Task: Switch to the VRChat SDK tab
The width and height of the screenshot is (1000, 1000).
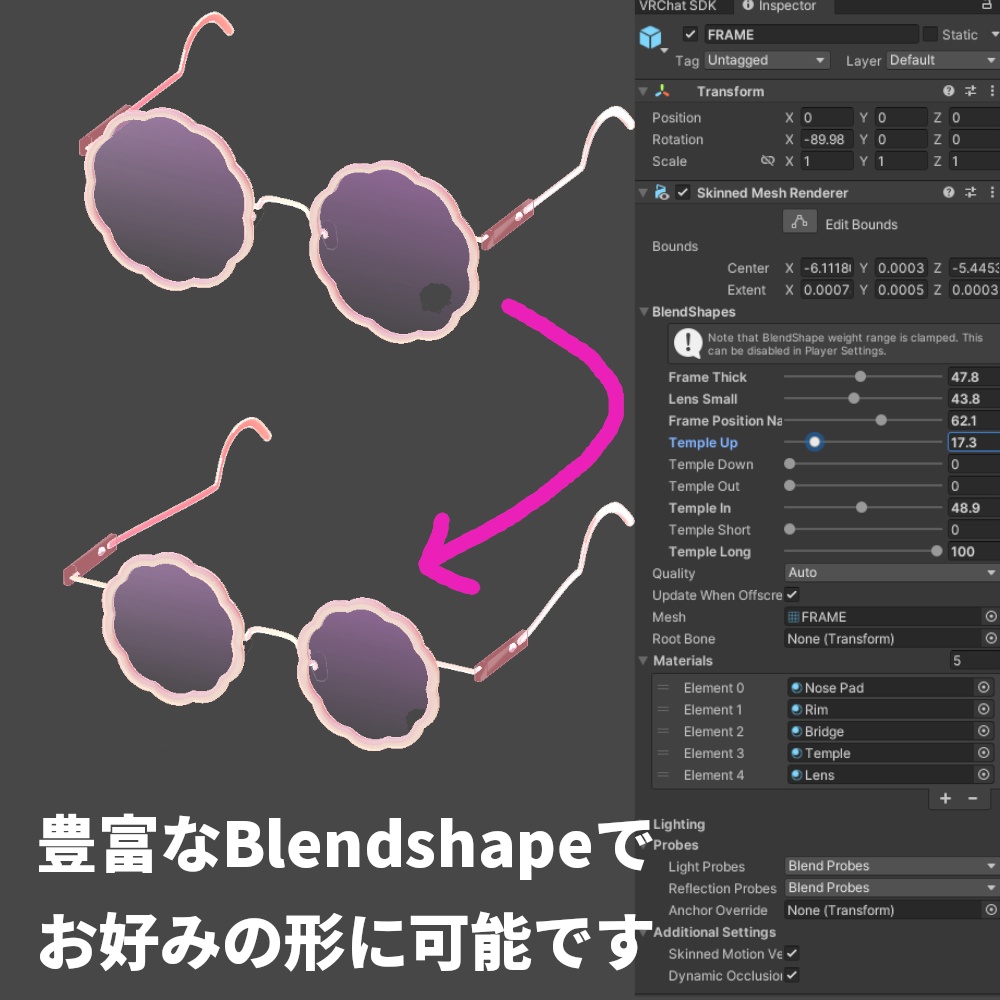Action: point(679,6)
